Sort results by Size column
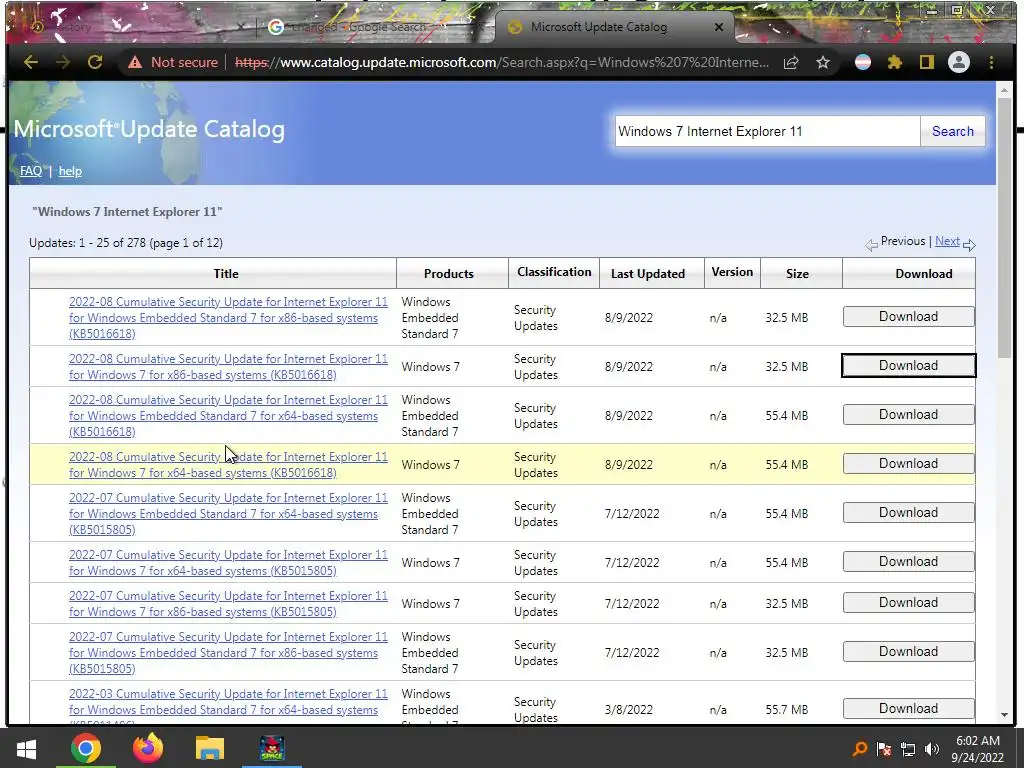Screen dimensions: 1024x768 (x=797, y=274)
